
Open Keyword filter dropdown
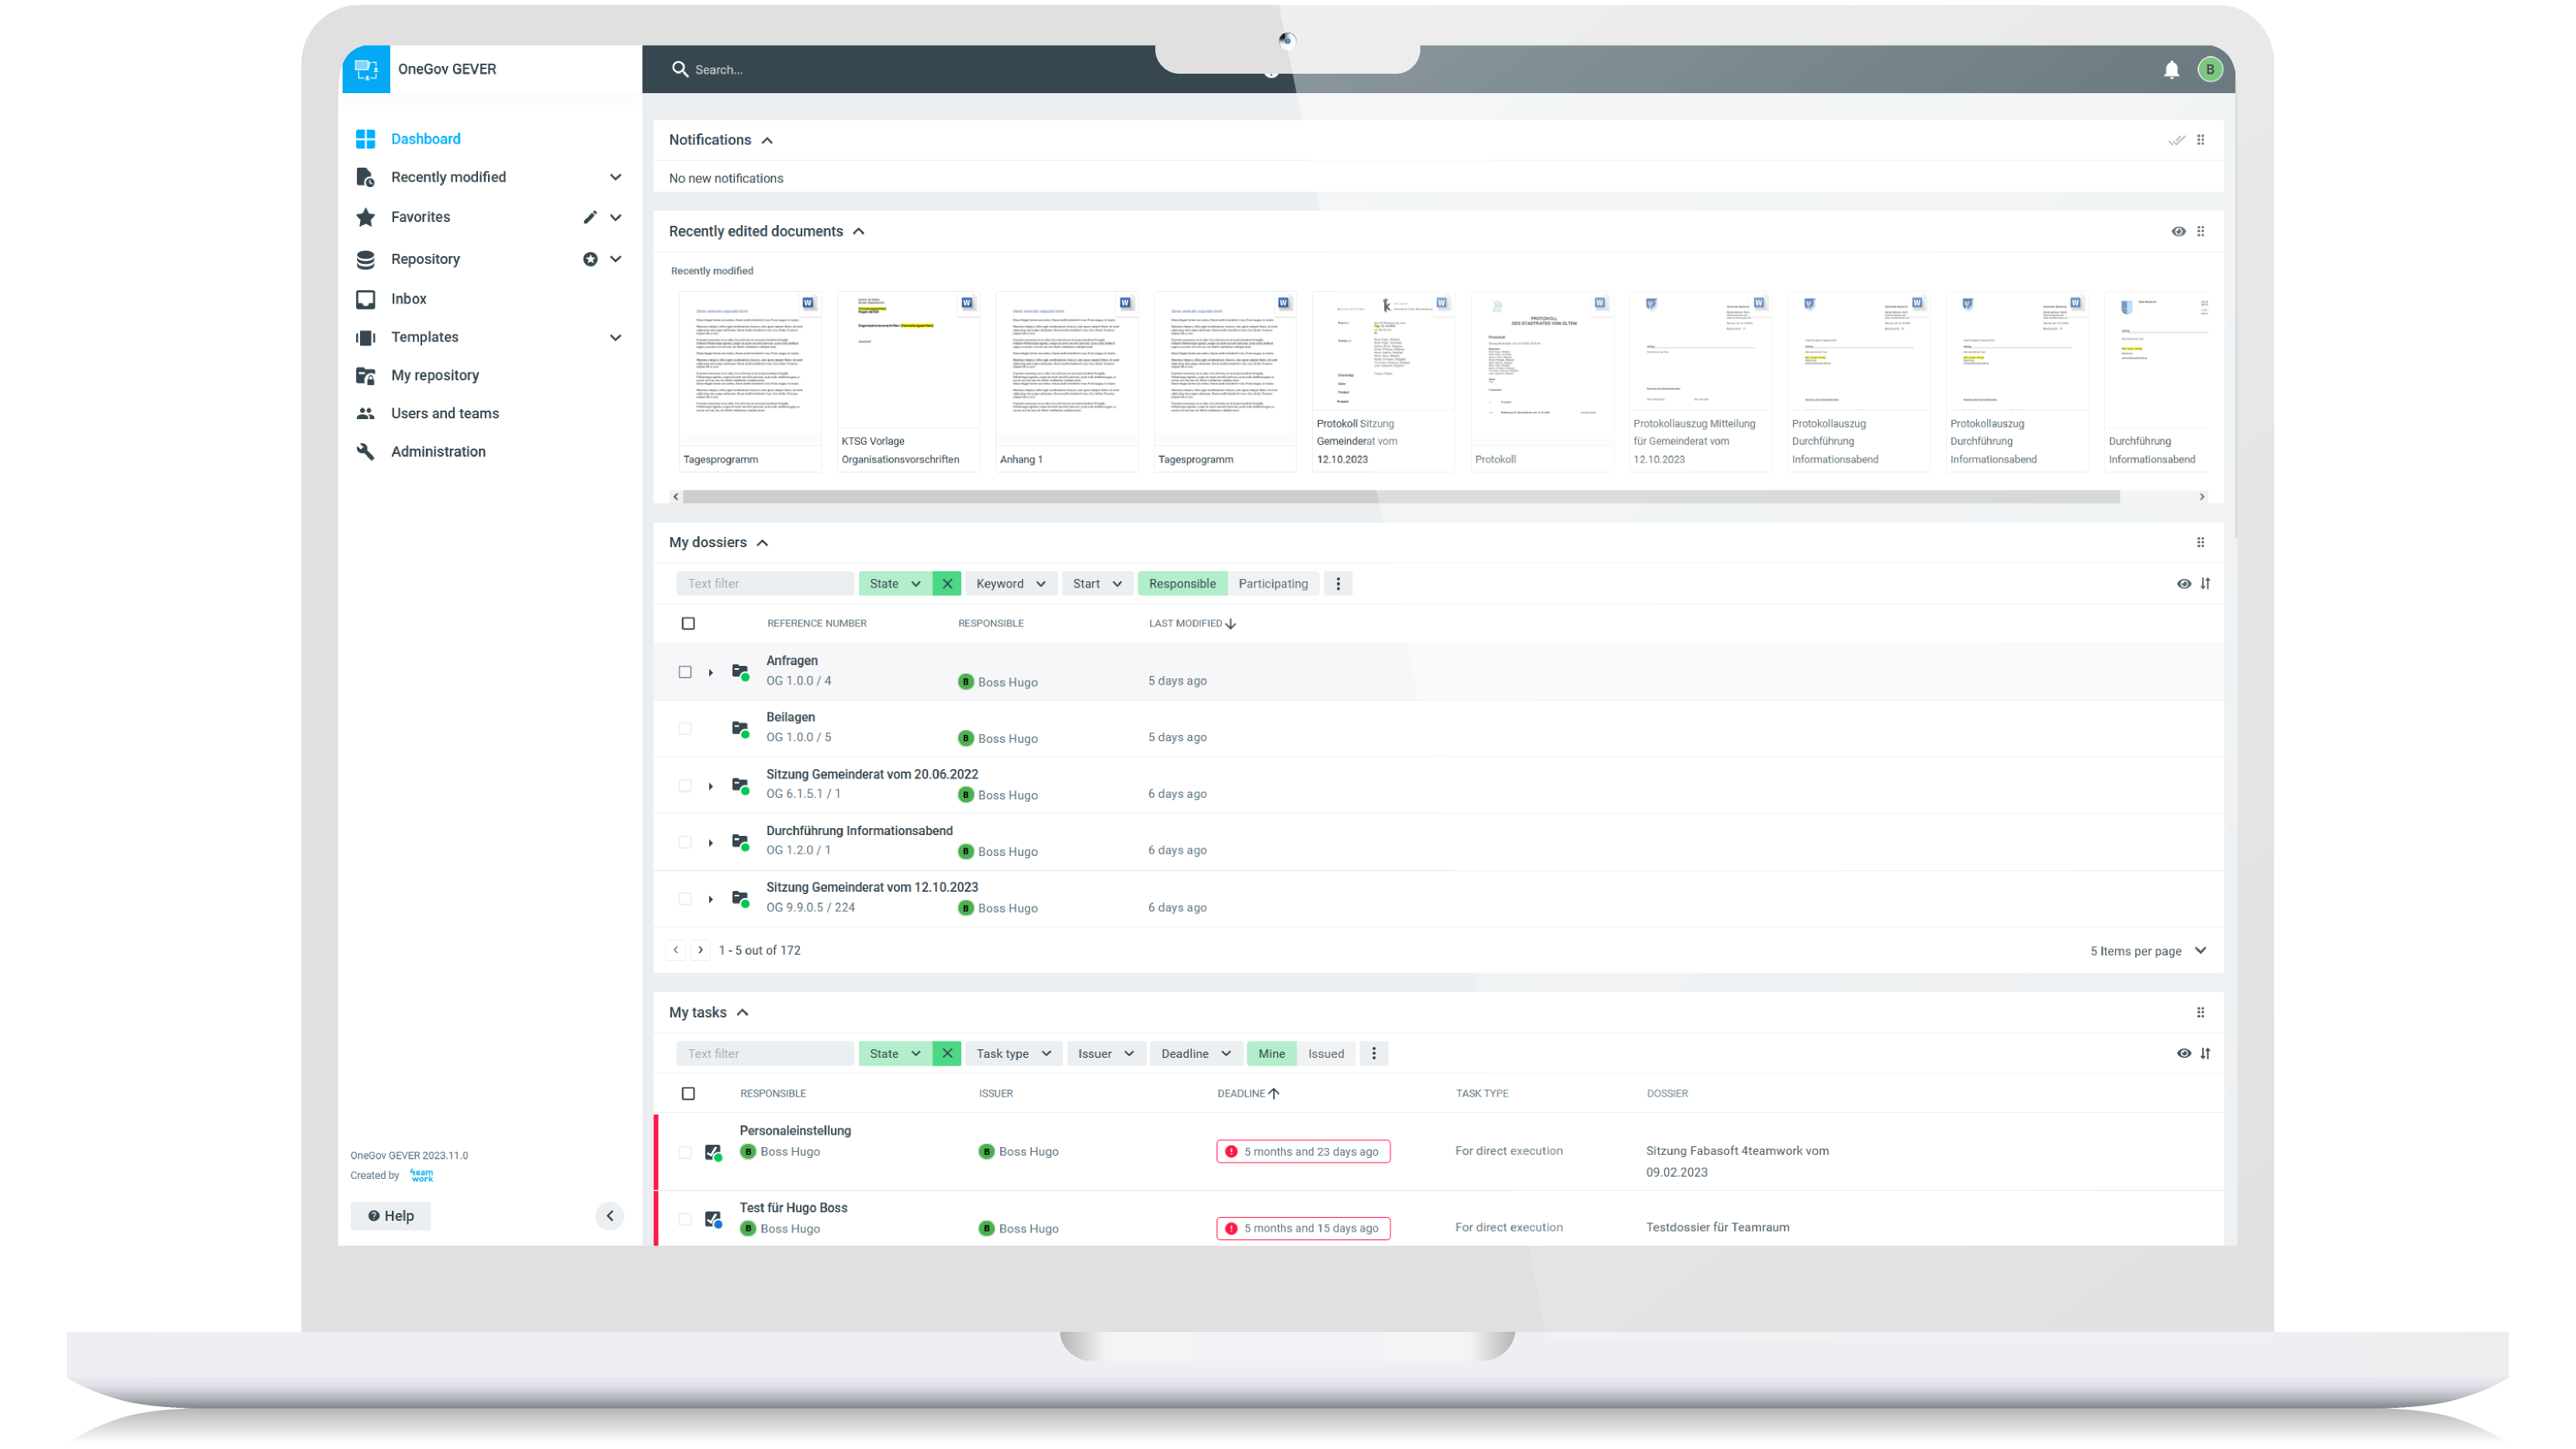pyautogui.click(x=1011, y=584)
